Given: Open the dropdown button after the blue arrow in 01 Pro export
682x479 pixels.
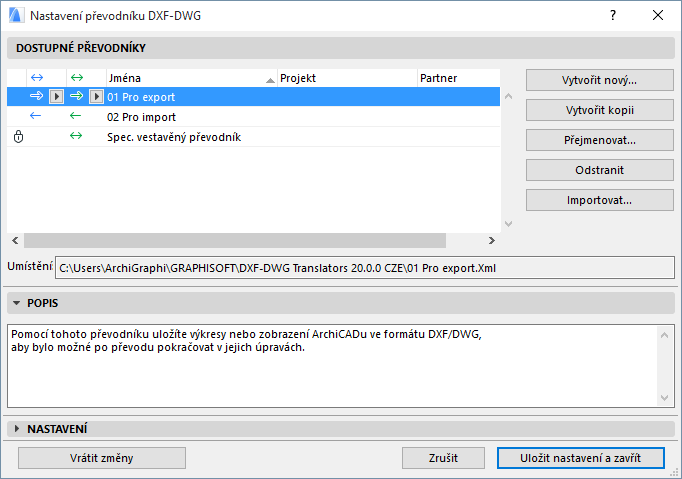Looking at the screenshot, I should pyautogui.click(x=56, y=97).
